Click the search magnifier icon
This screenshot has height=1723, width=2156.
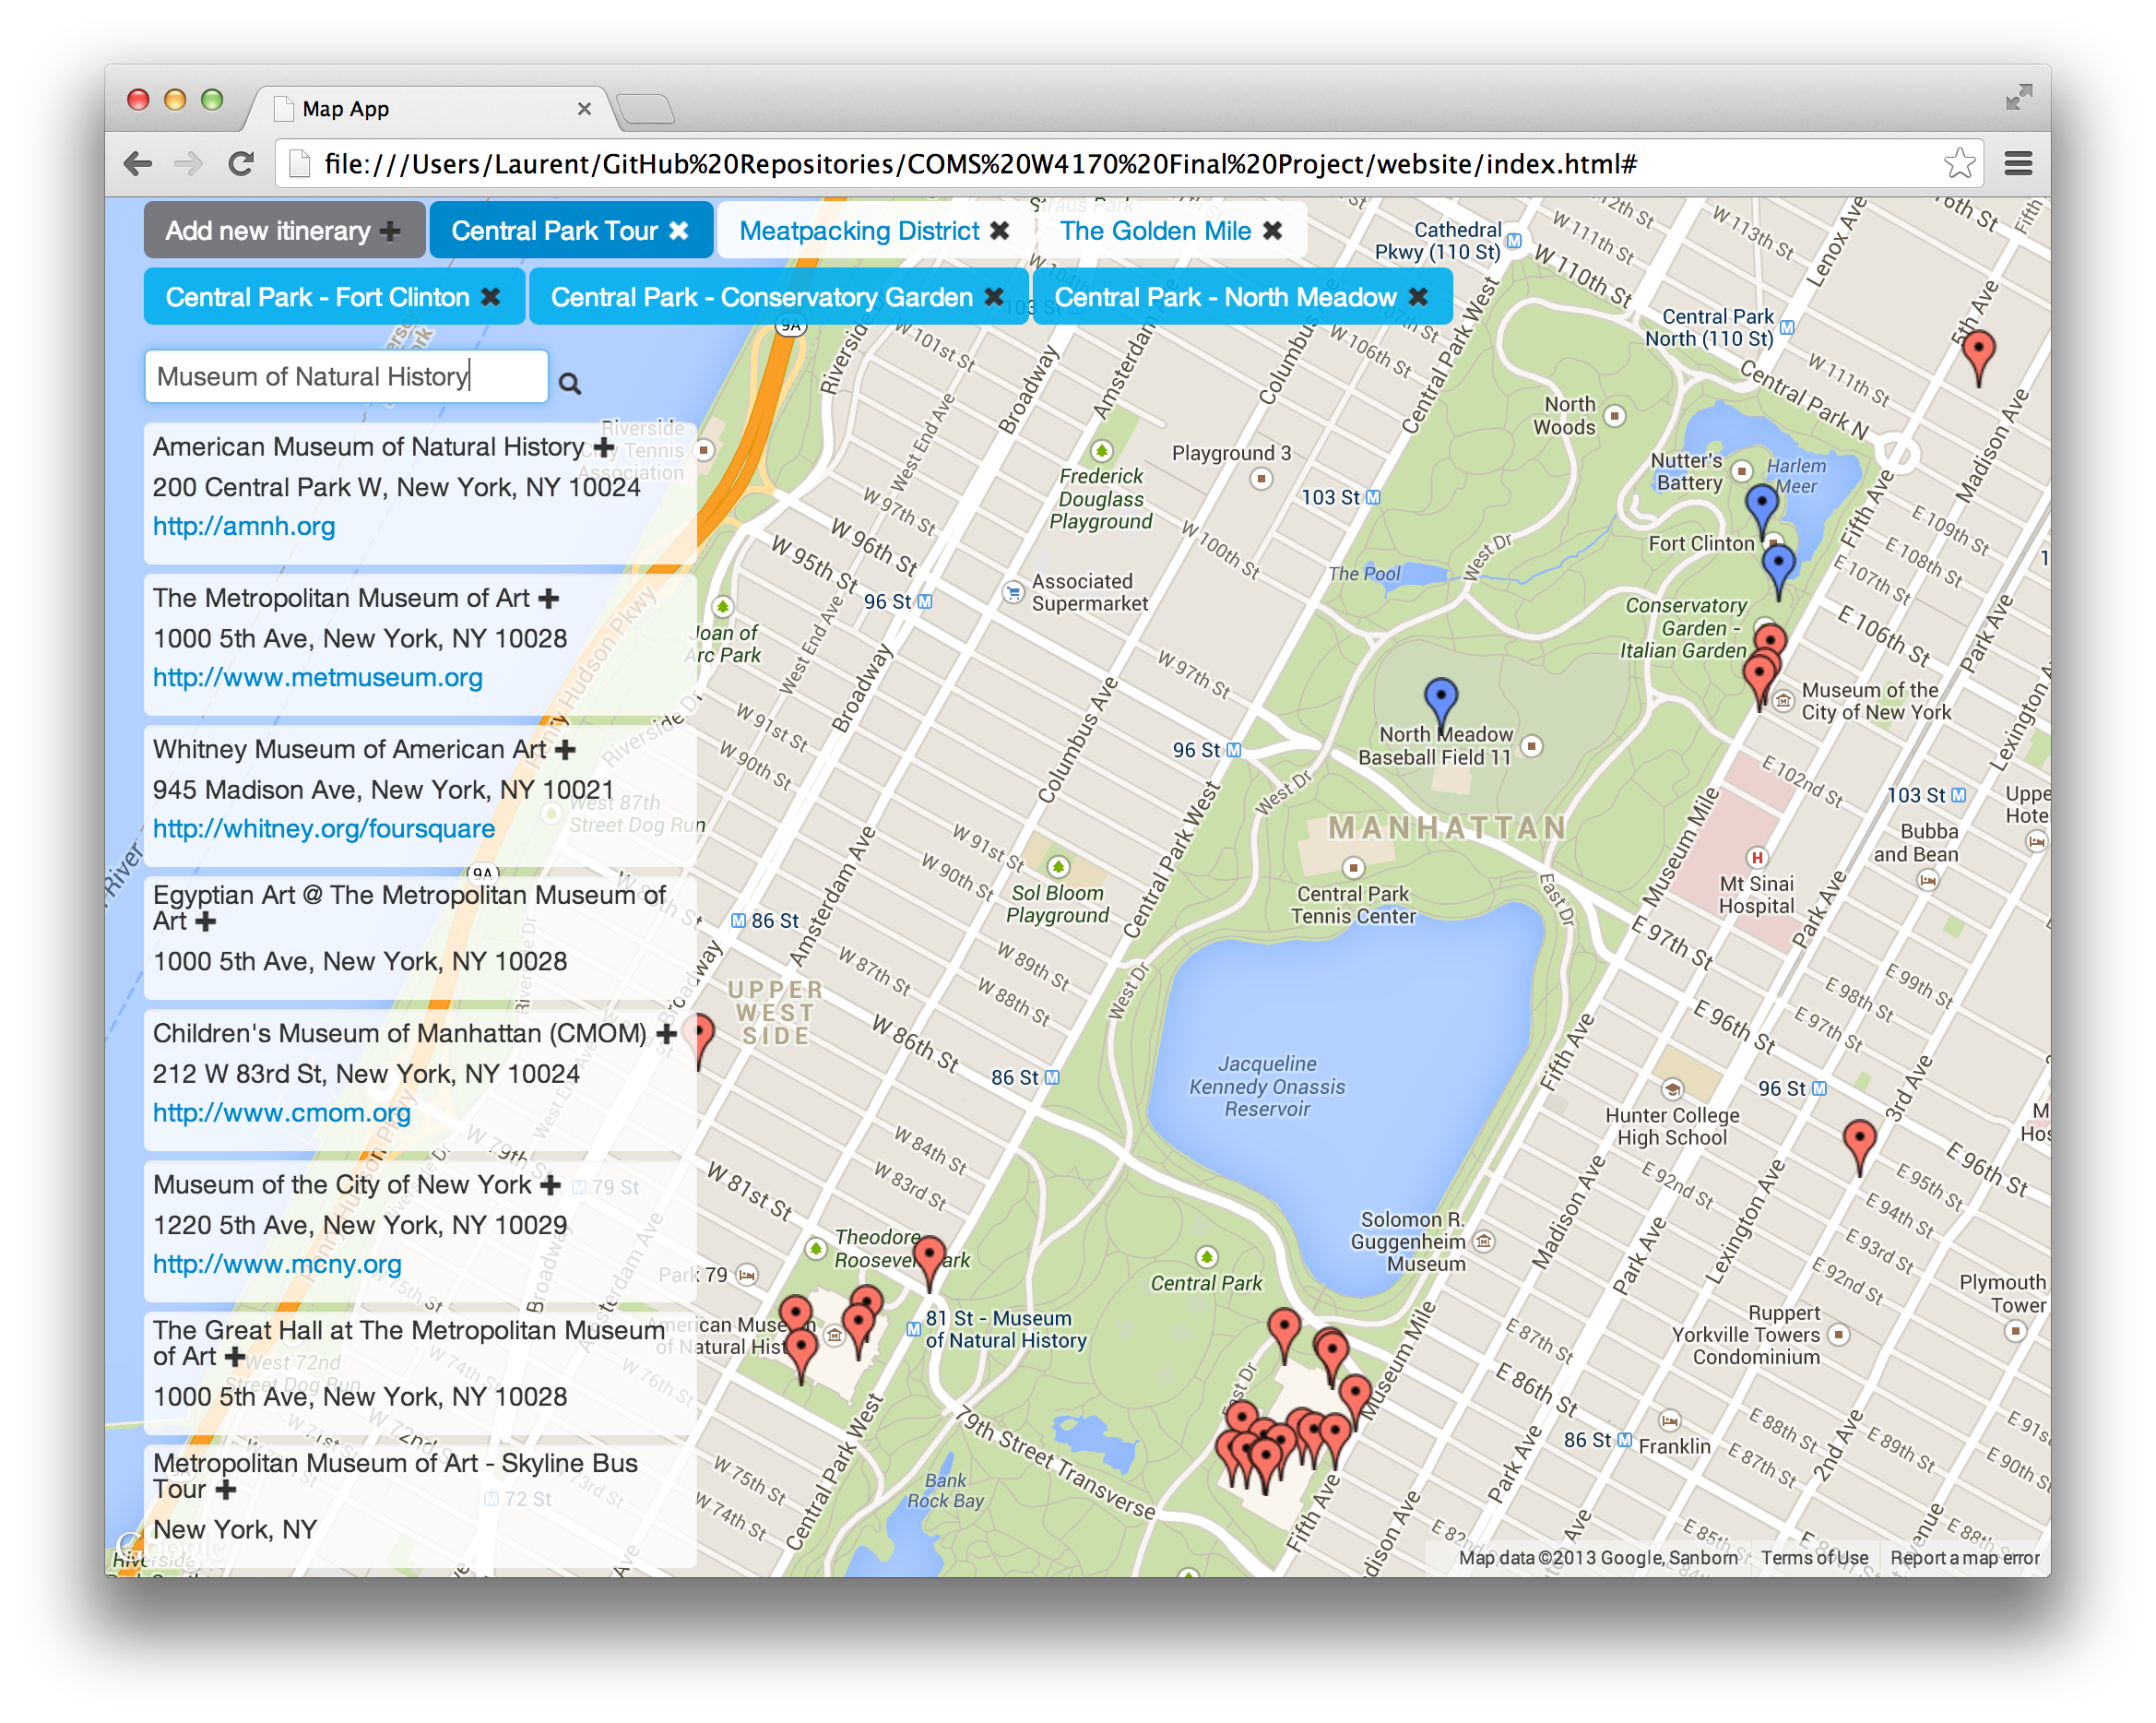coord(570,383)
